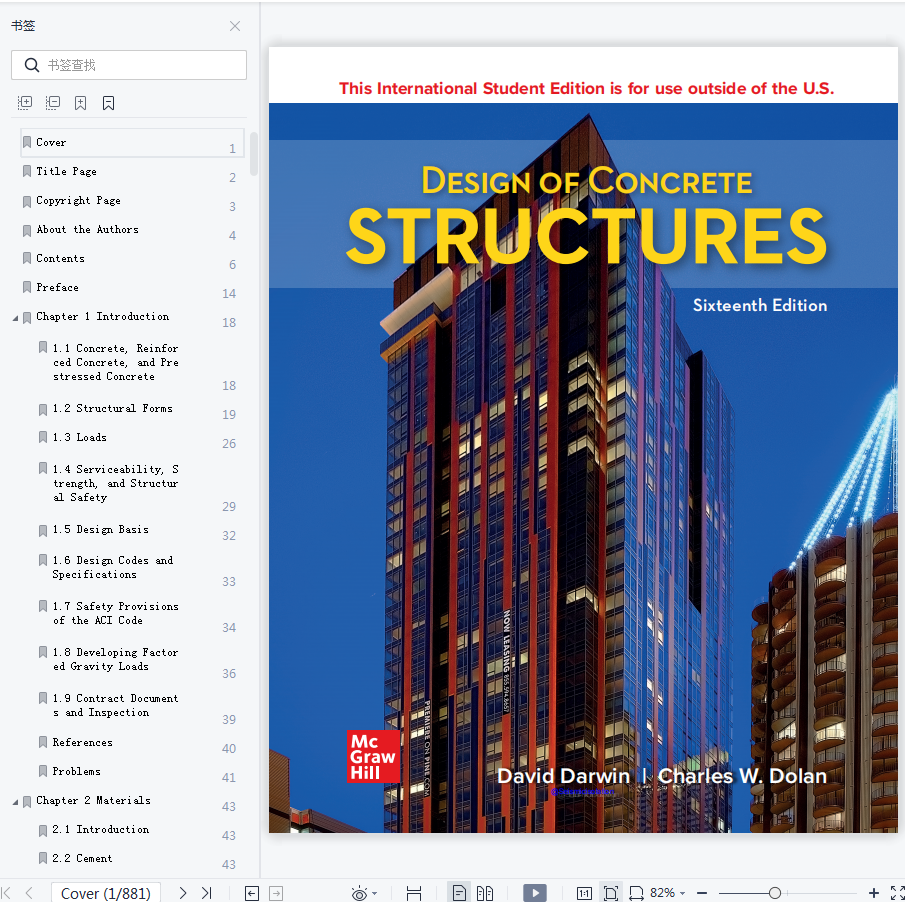Viewport: 905px width, 902px height.
Task: Zoom out with minus button
Action: [702, 893]
